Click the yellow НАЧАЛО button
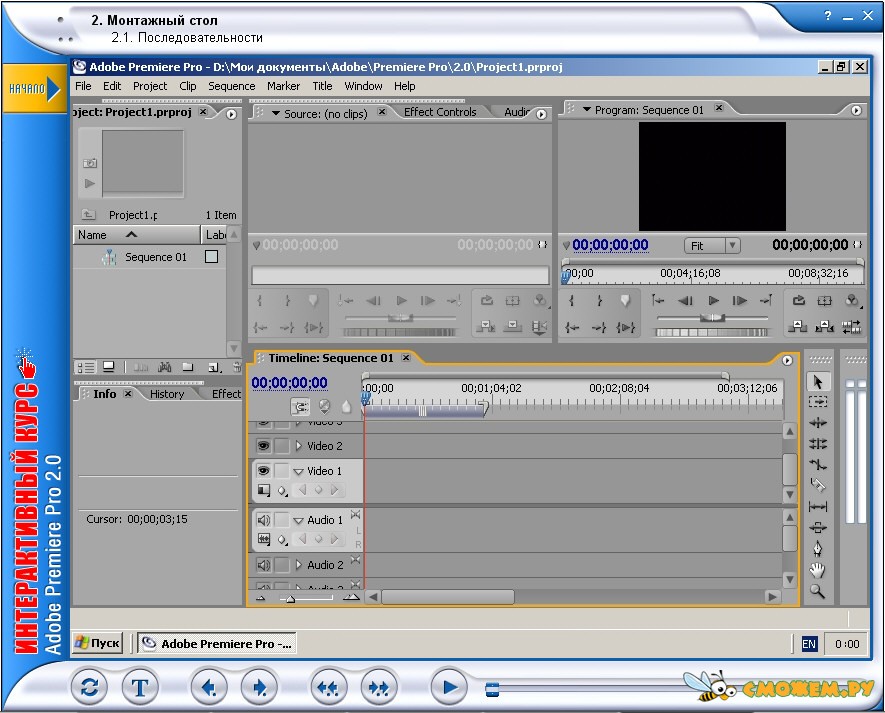The width and height of the screenshot is (885, 713). (x=34, y=89)
